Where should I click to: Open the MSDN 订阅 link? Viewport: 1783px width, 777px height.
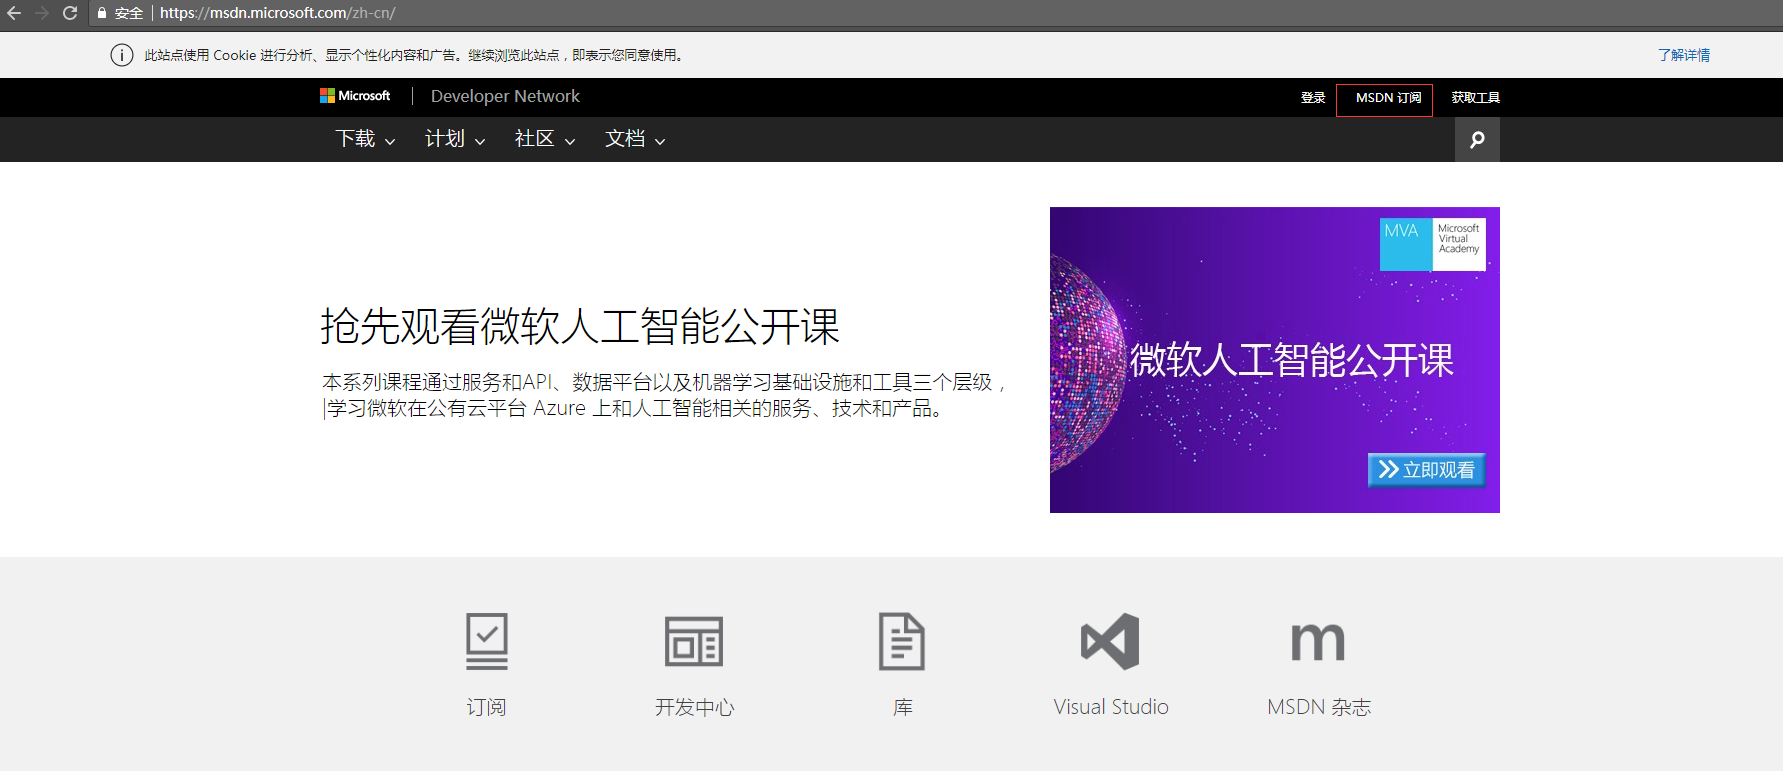1388,98
